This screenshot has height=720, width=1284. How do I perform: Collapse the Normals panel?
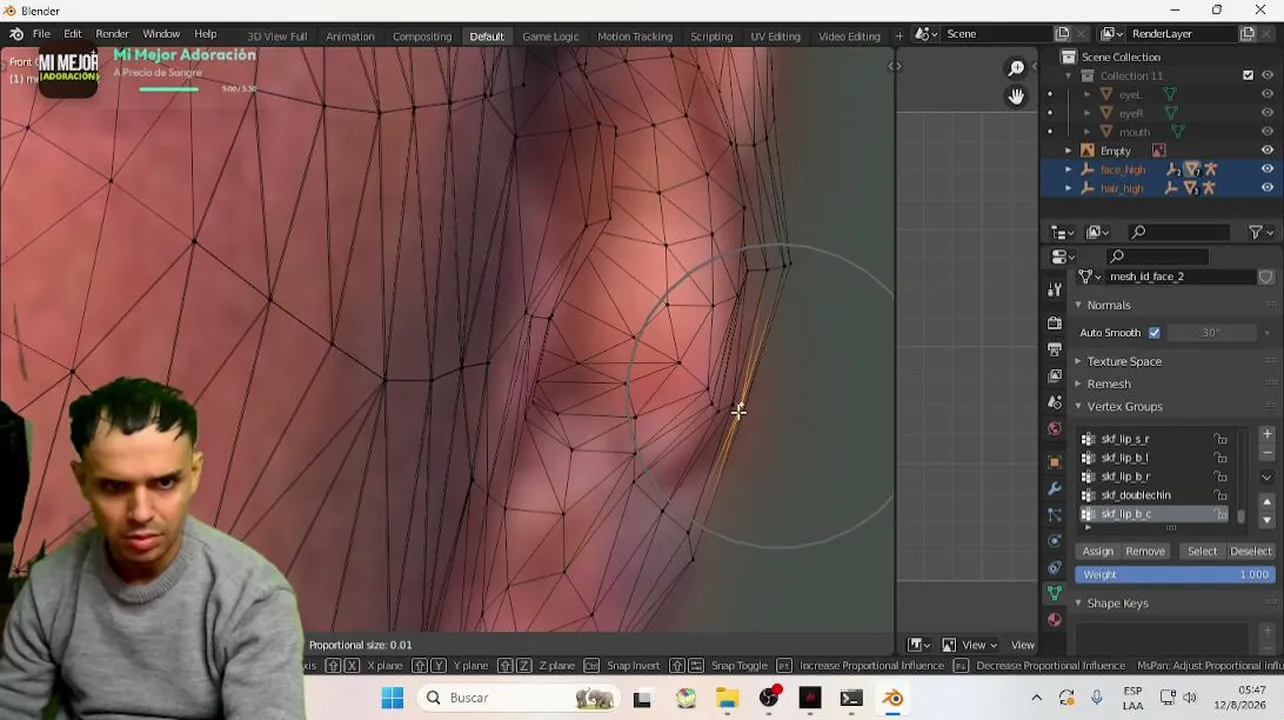(x=1078, y=305)
